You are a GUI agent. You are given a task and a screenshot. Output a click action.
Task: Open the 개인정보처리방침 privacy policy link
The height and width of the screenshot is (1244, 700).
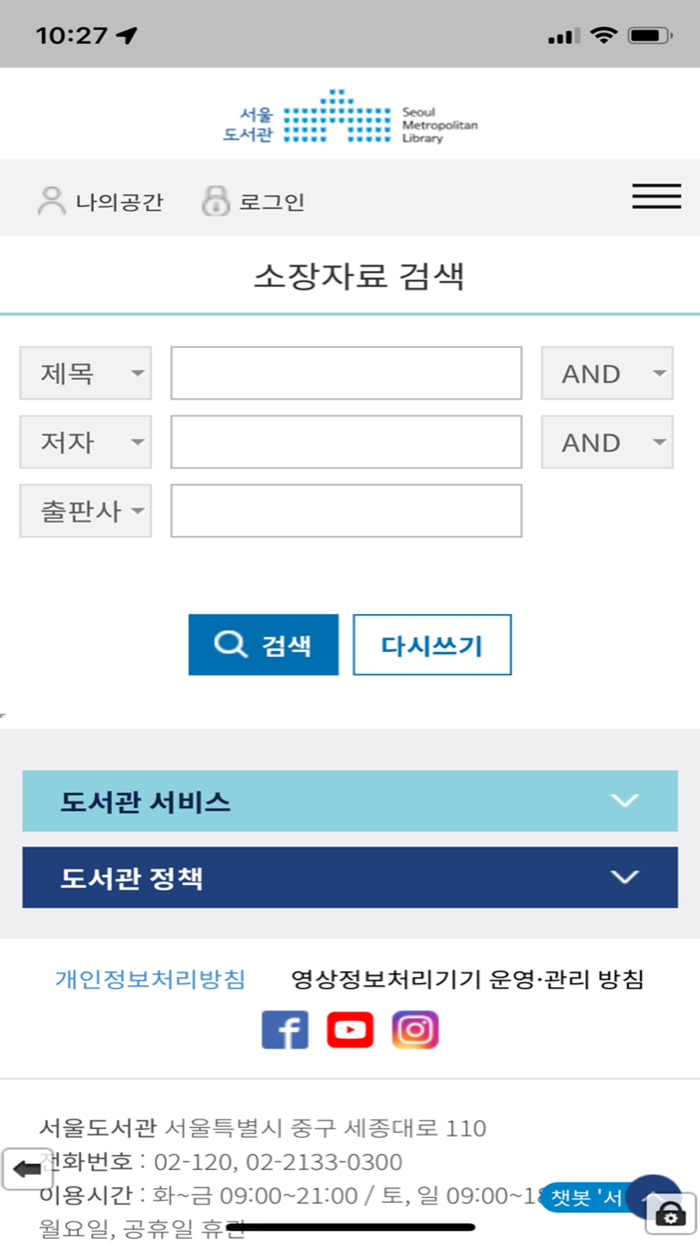coord(148,980)
